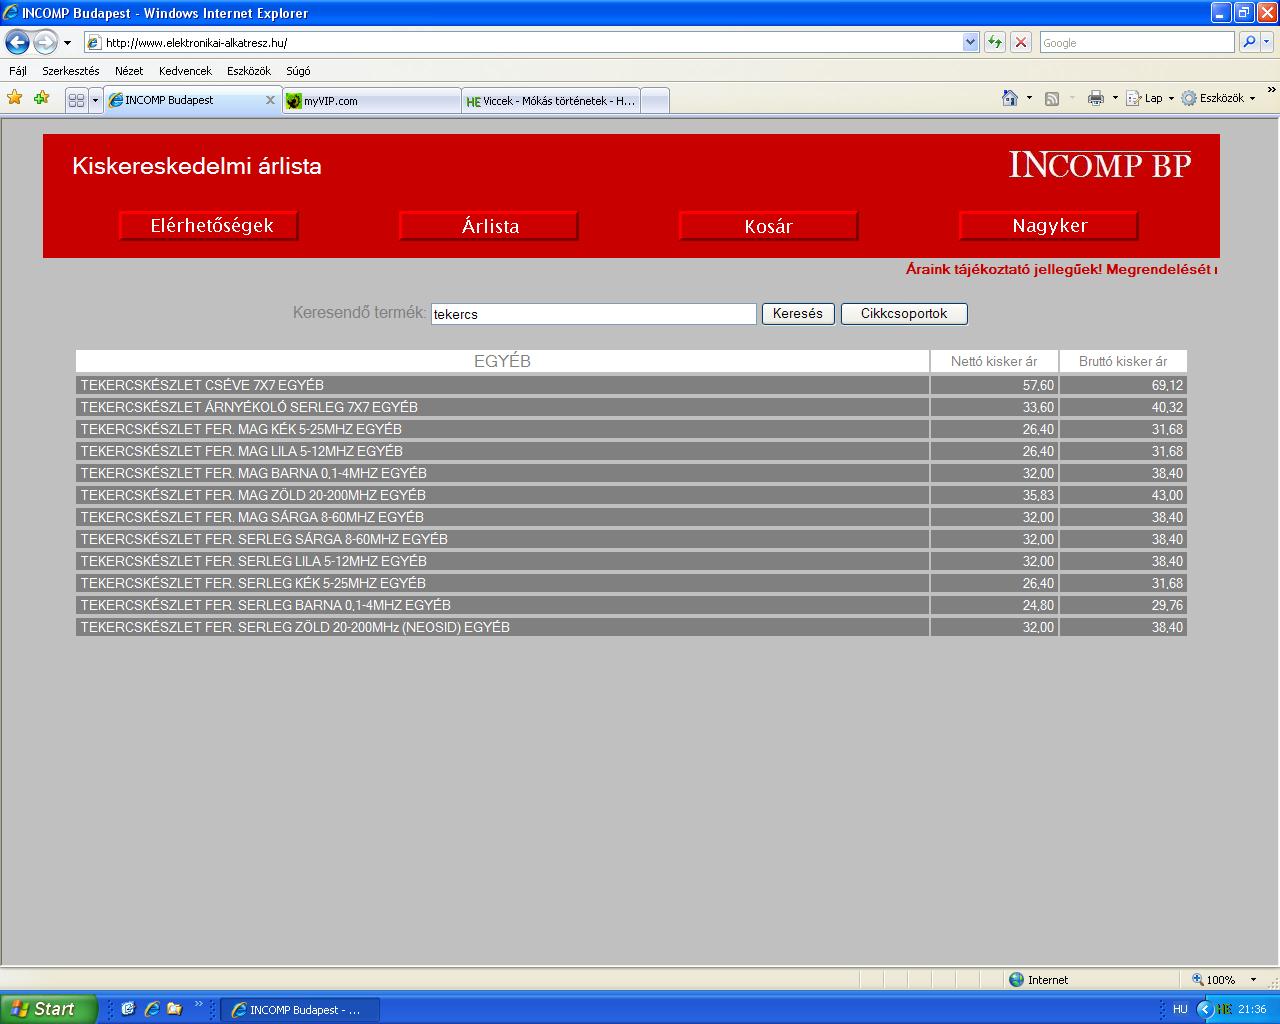Open the search provider dropdown arrow

pyautogui.click(x=1267, y=42)
